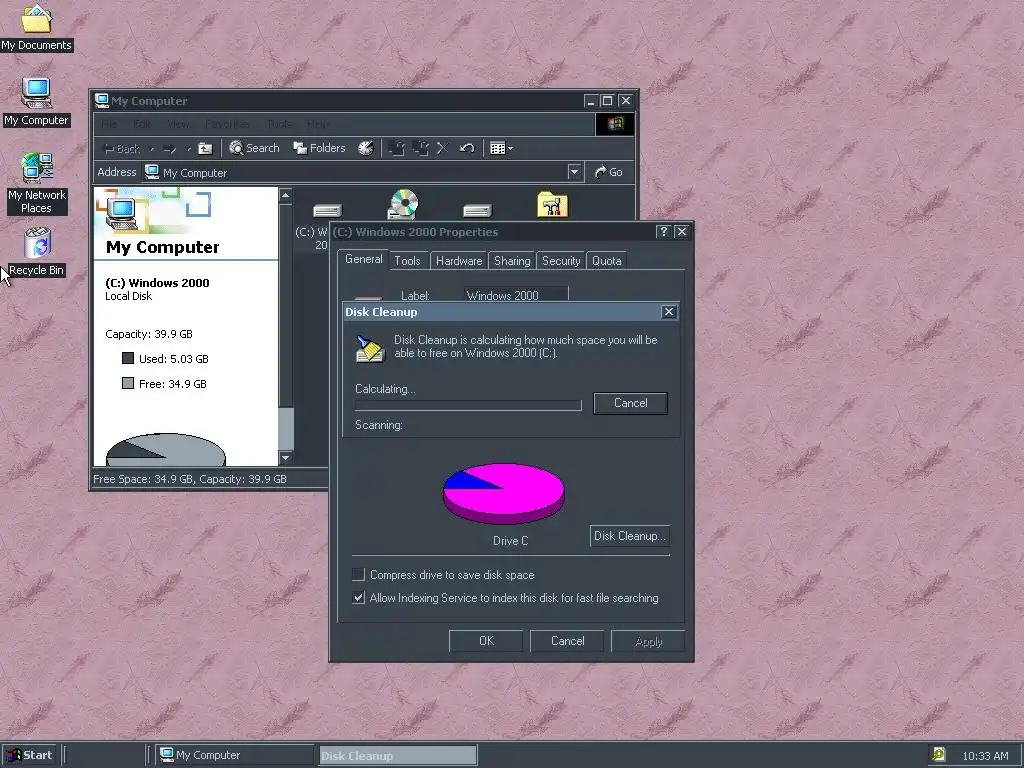Open My Network Places desktop icon
Viewport: 1024px width, 768px height.
click(x=36, y=184)
